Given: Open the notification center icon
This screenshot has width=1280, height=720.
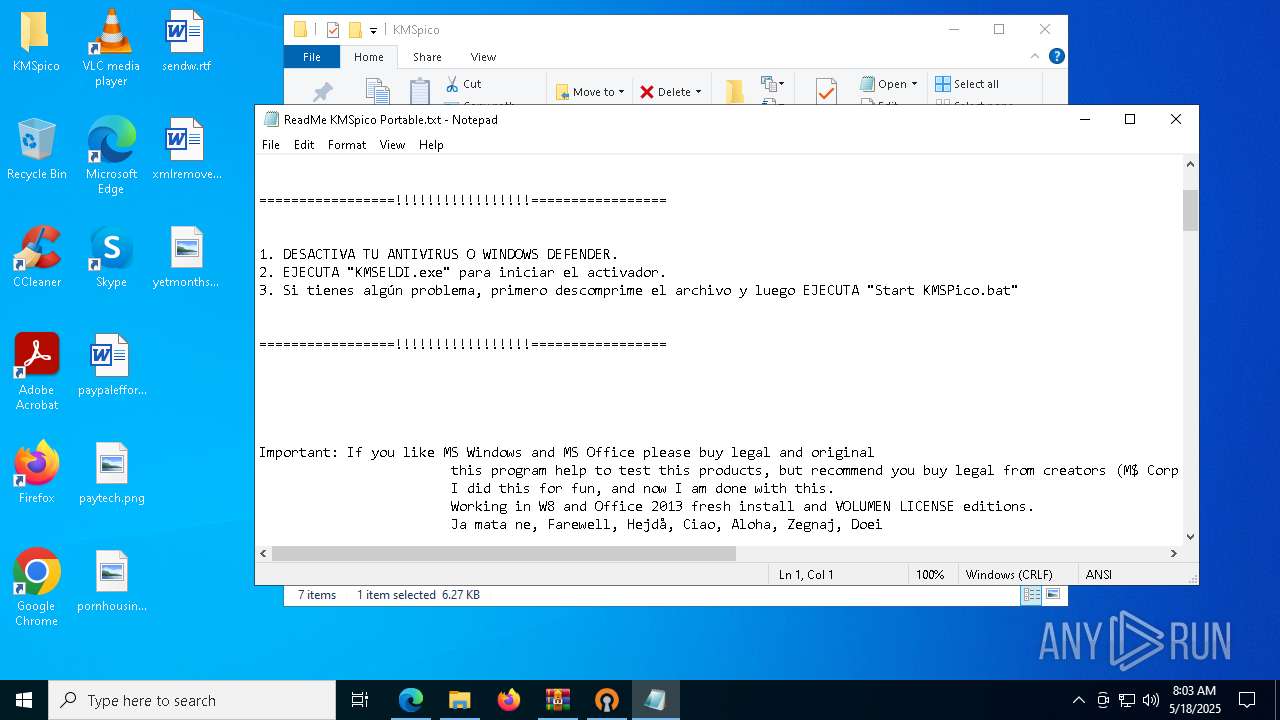Looking at the screenshot, I should 1247,700.
